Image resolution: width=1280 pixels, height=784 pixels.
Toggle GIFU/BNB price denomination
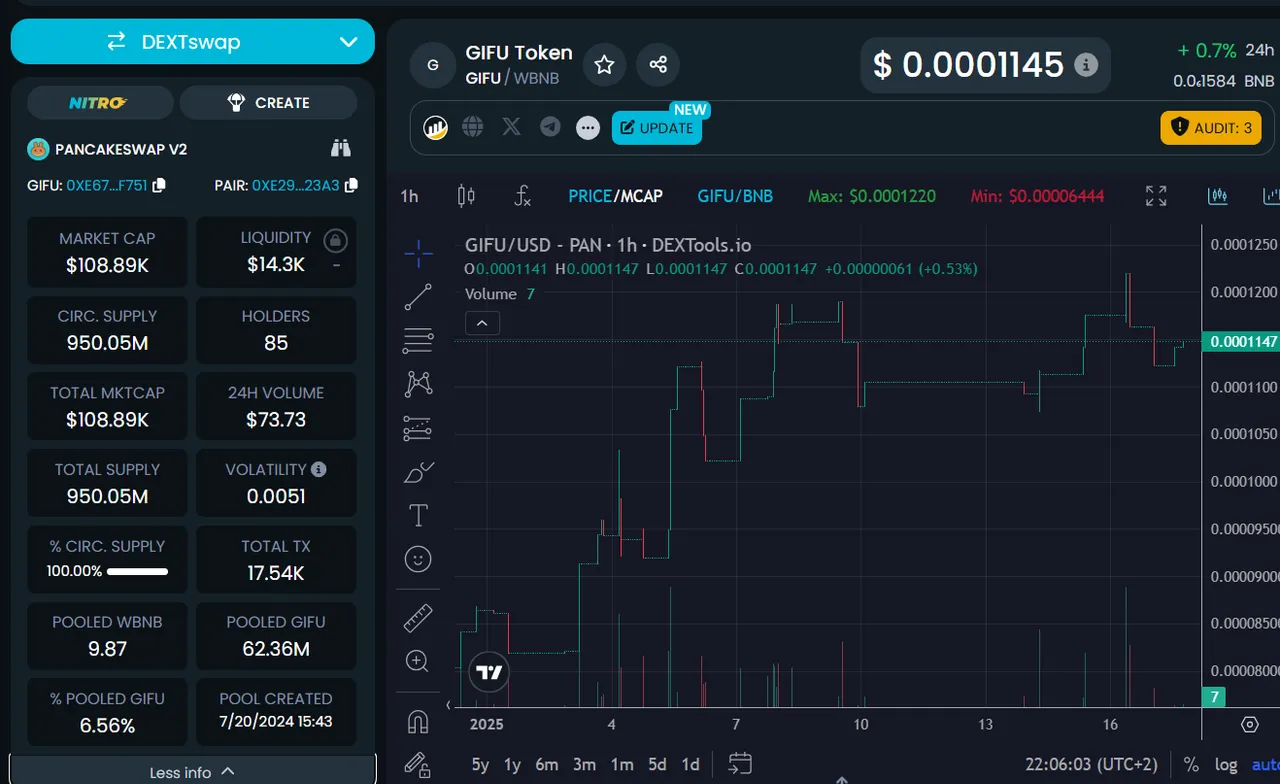(x=735, y=196)
